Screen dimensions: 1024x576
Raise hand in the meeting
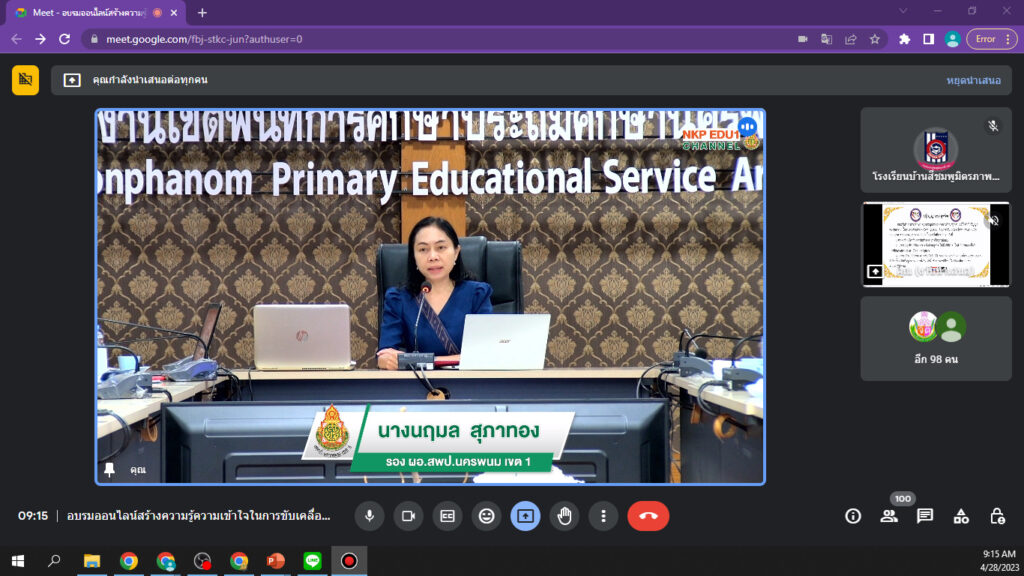[x=564, y=516]
